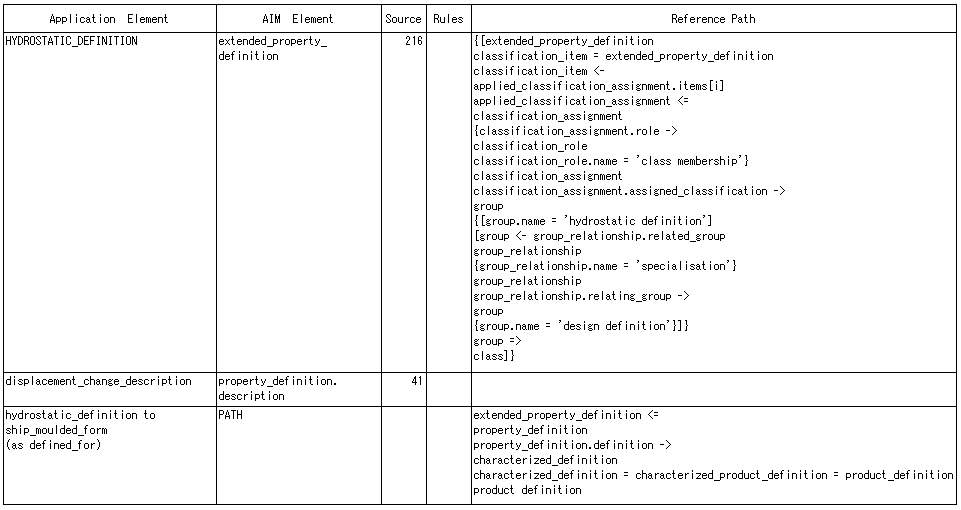
Task: Select the displacement_change_description cell
Action: coord(110,389)
